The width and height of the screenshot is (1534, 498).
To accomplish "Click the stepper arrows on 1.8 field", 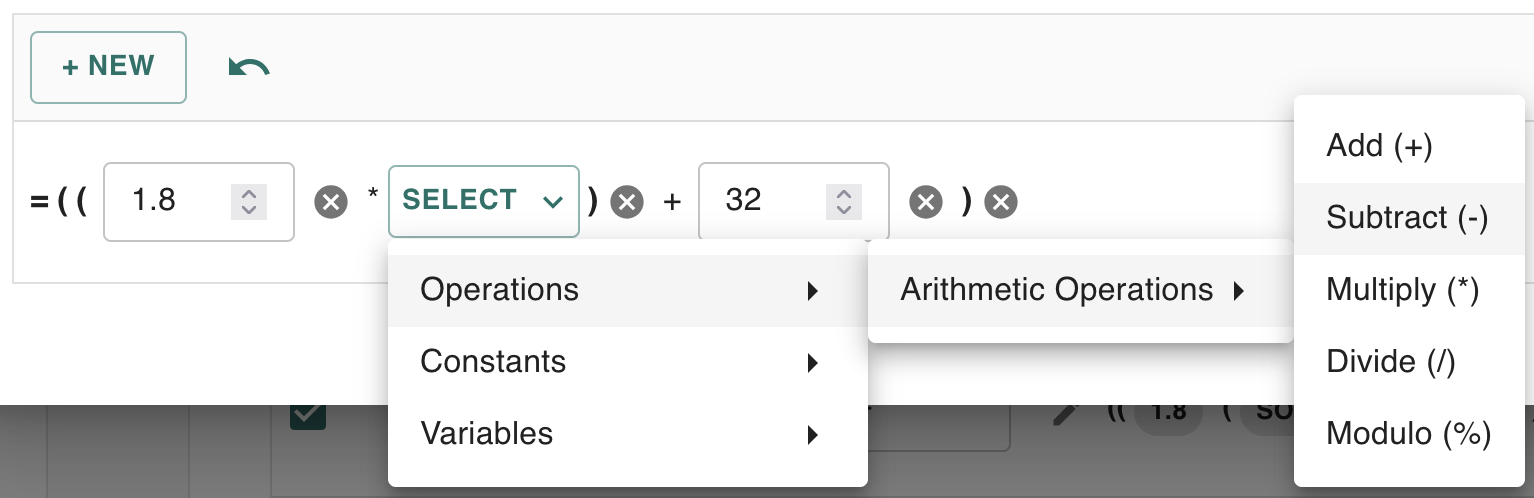I will 249,202.
